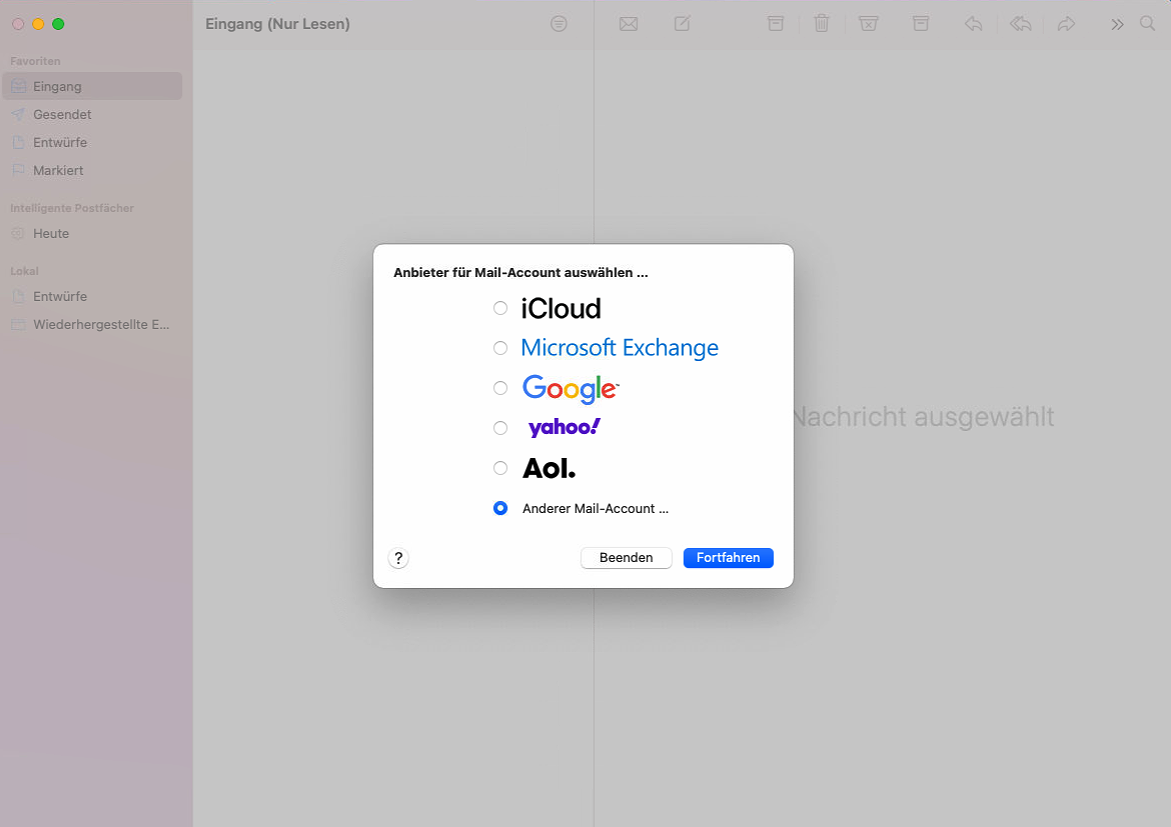Select the iCloud radio button
This screenshot has height=827, width=1171.
click(x=501, y=308)
